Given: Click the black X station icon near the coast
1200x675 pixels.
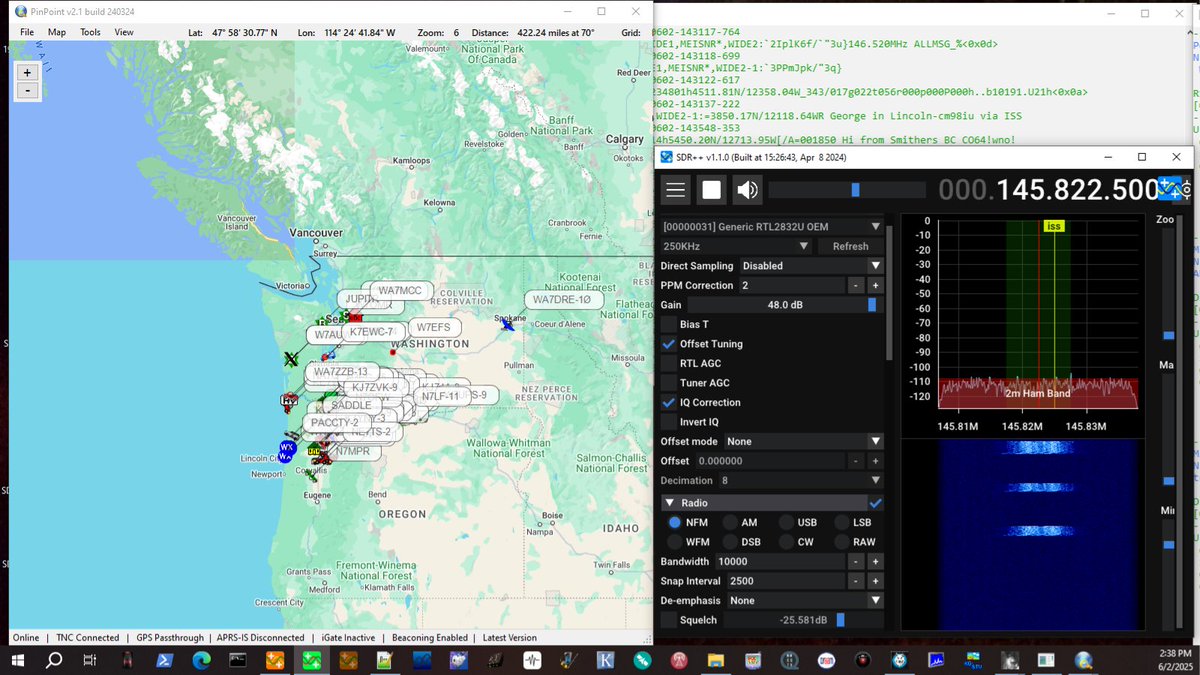Looking at the screenshot, I should click(291, 359).
